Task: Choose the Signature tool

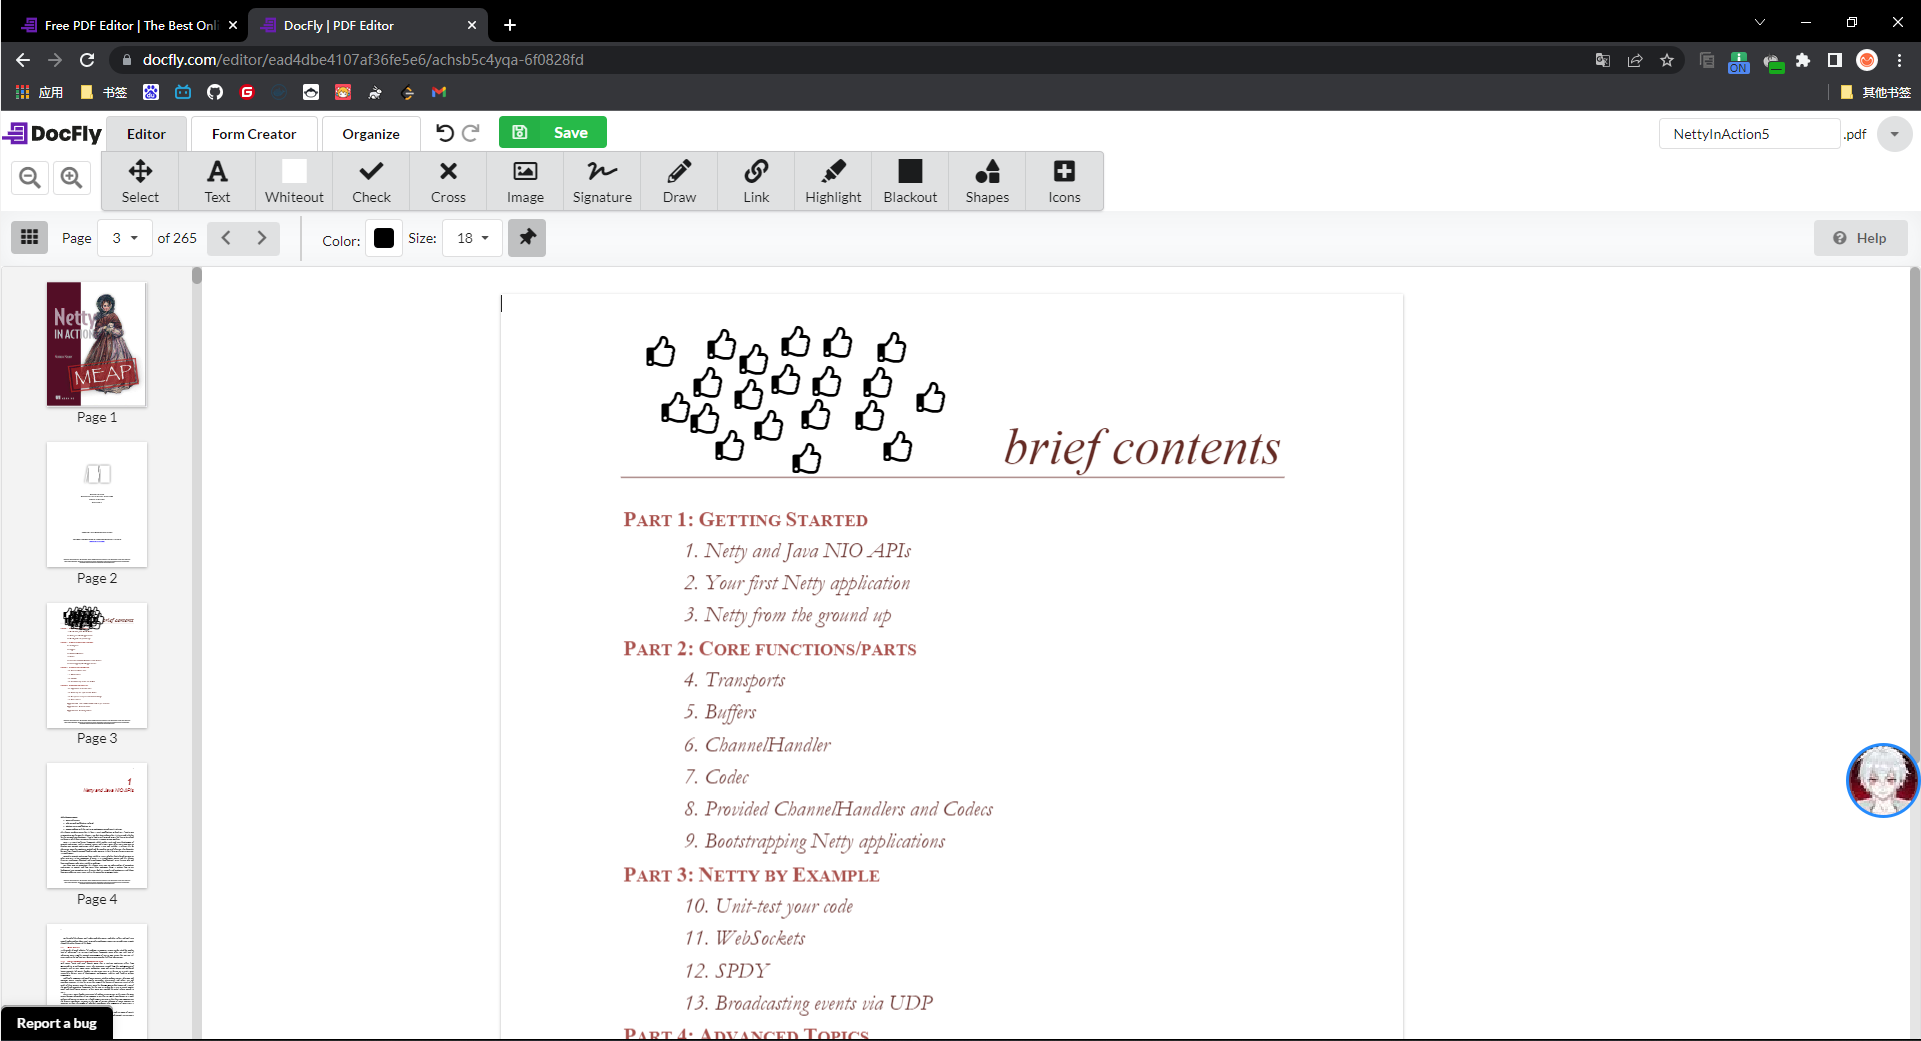Action: coord(602,181)
